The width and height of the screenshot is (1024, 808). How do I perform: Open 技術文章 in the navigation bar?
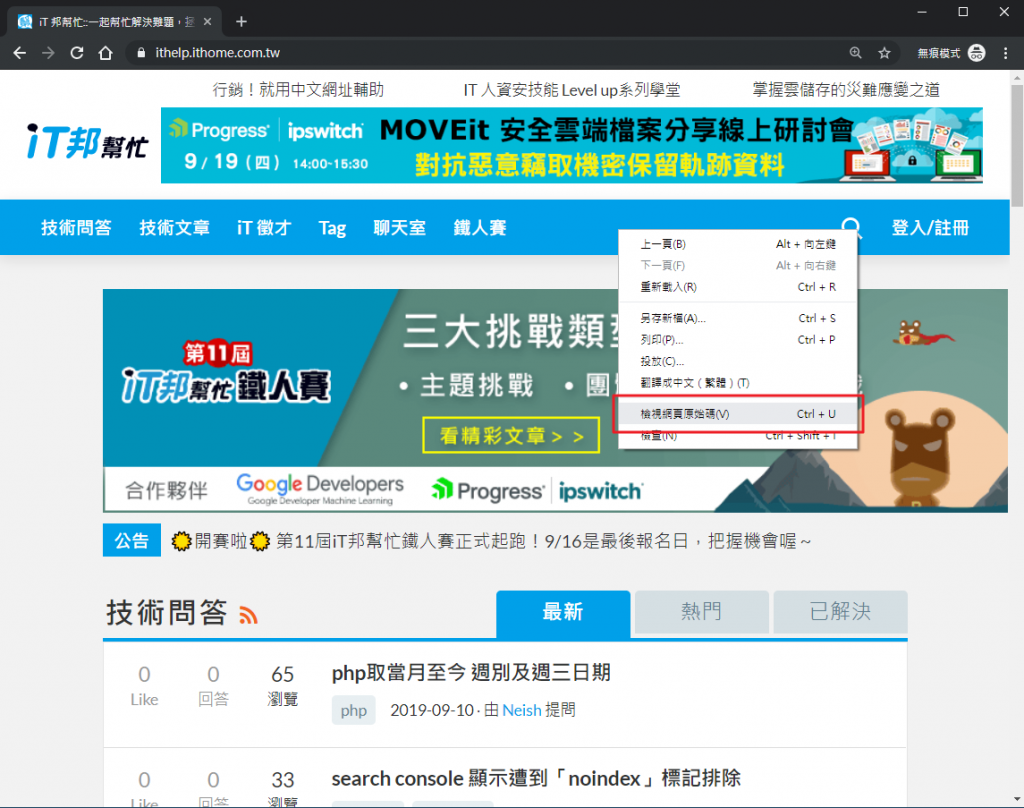pyautogui.click(x=174, y=227)
